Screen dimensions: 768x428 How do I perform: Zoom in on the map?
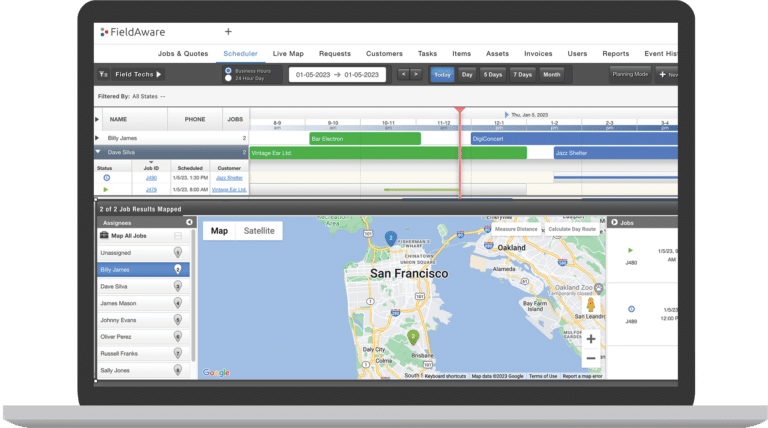[x=591, y=339]
